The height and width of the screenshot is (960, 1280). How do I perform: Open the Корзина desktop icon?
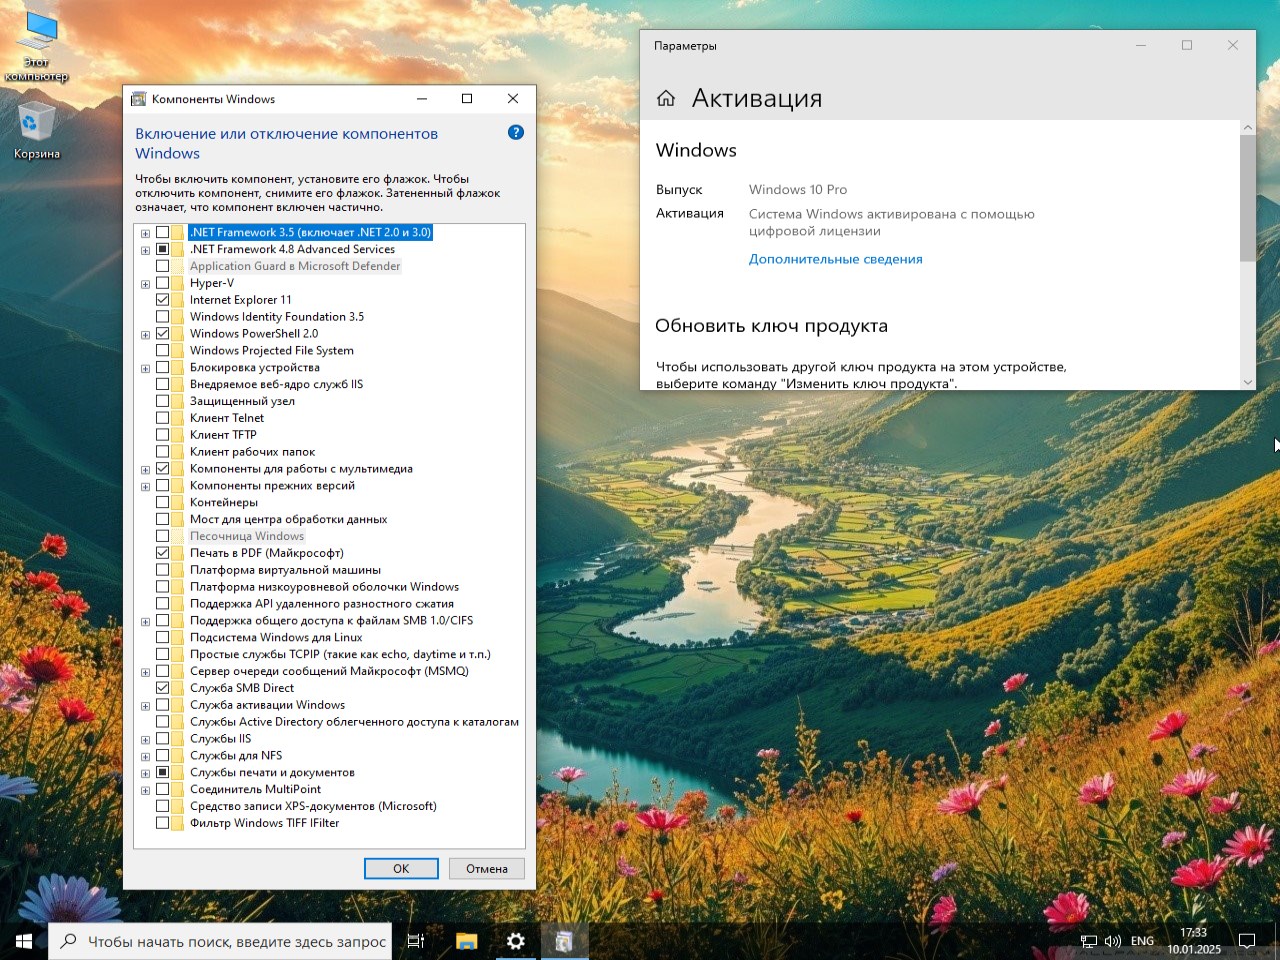click(x=37, y=120)
